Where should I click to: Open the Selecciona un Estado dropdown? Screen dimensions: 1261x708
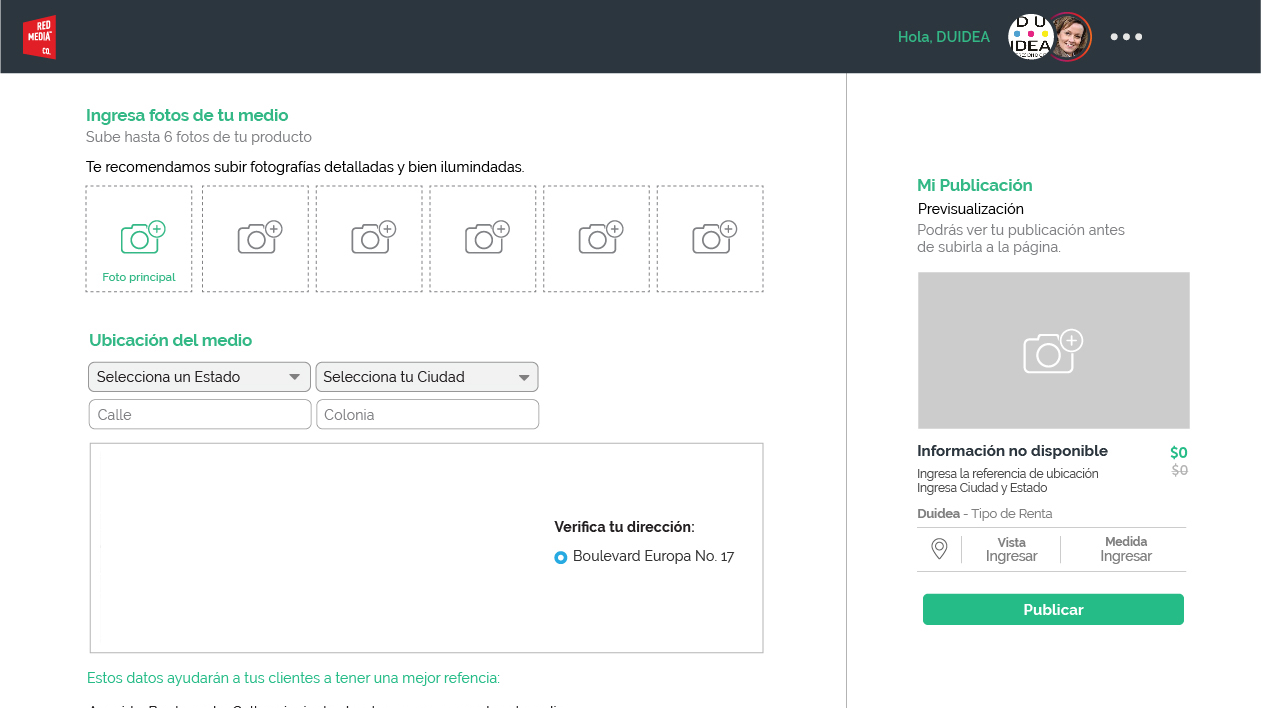coord(200,377)
